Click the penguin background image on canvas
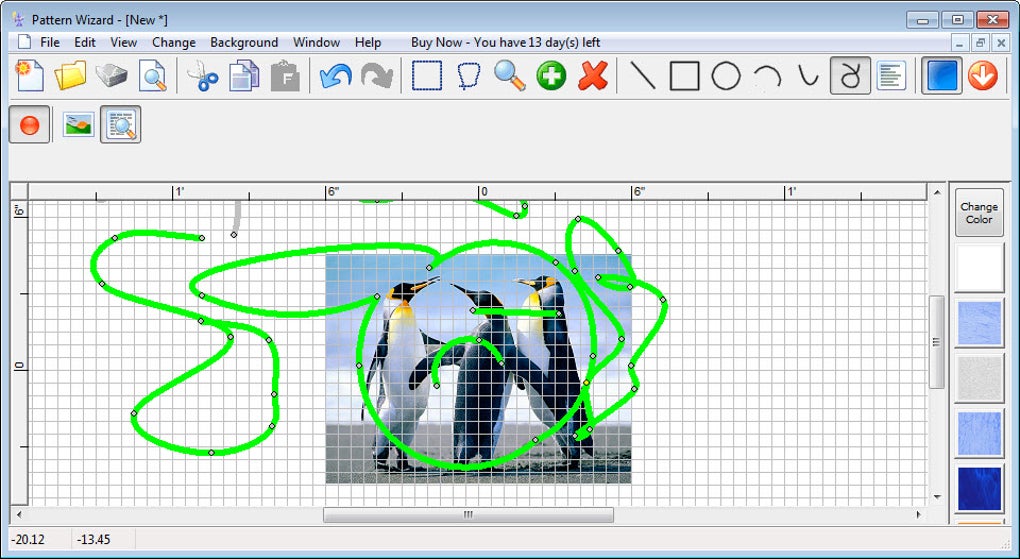This screenshot has width=1020, height=559. [x=478, y=368]
